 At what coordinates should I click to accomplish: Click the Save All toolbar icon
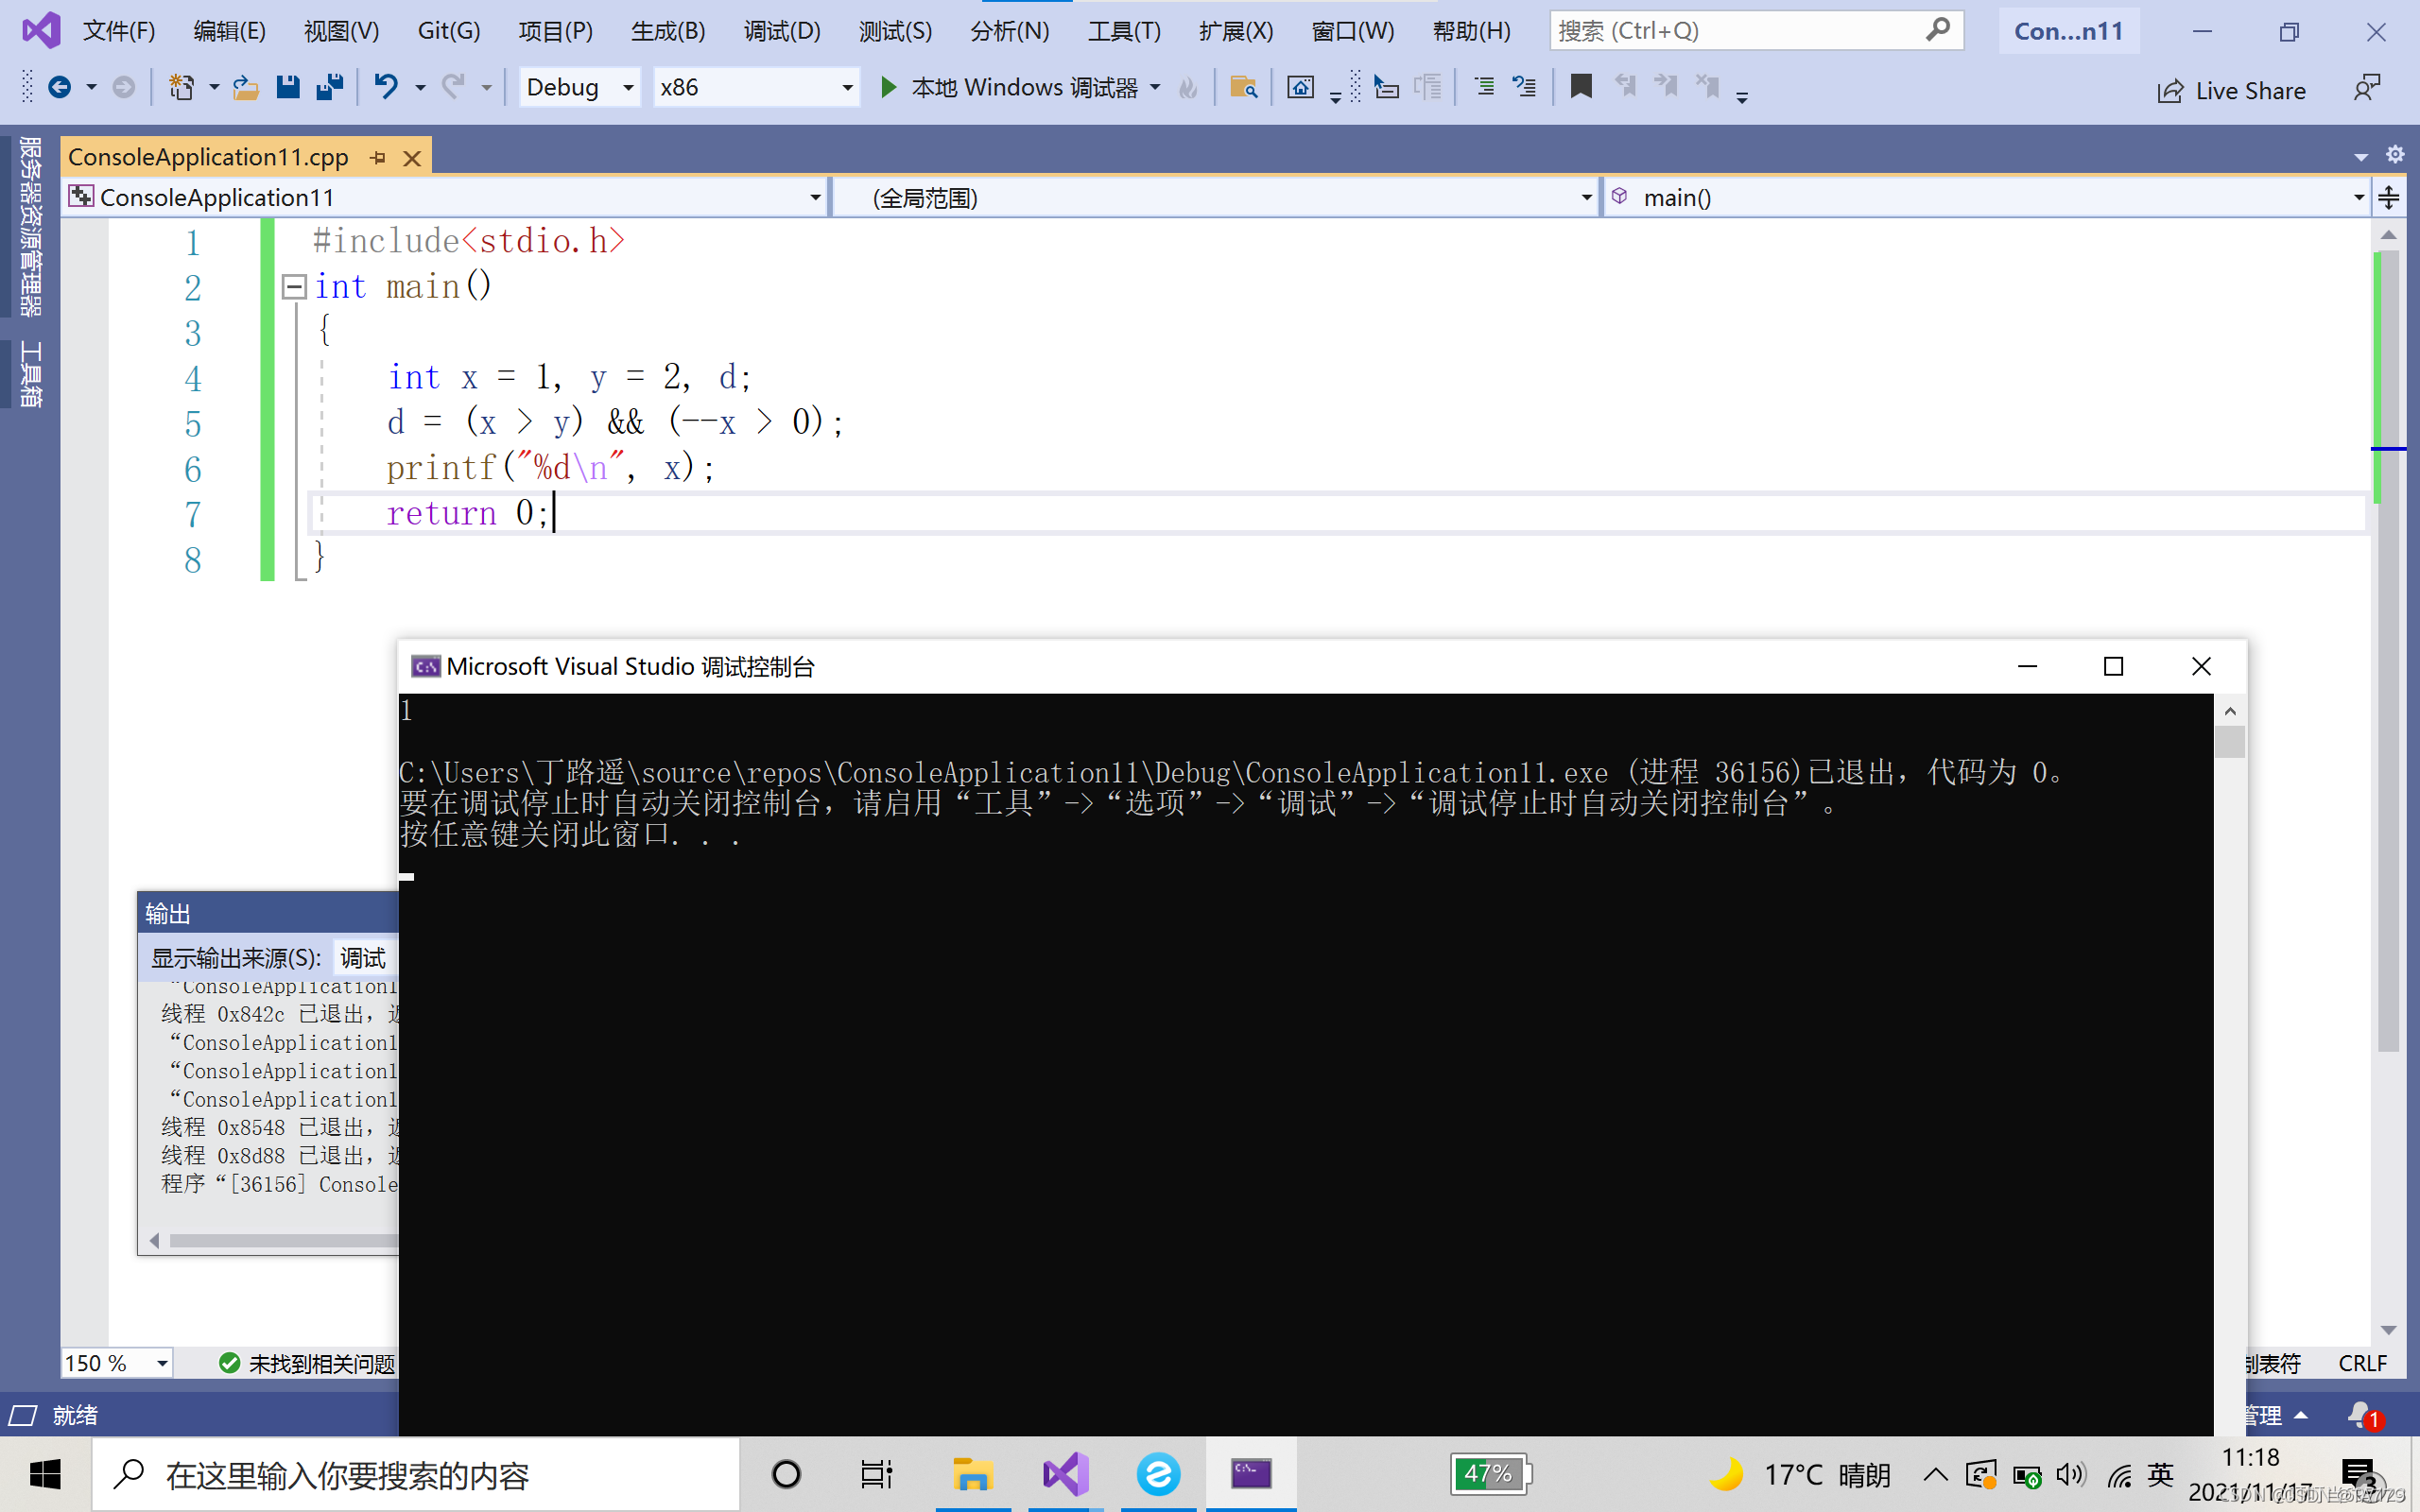click(x=329, y=88)
